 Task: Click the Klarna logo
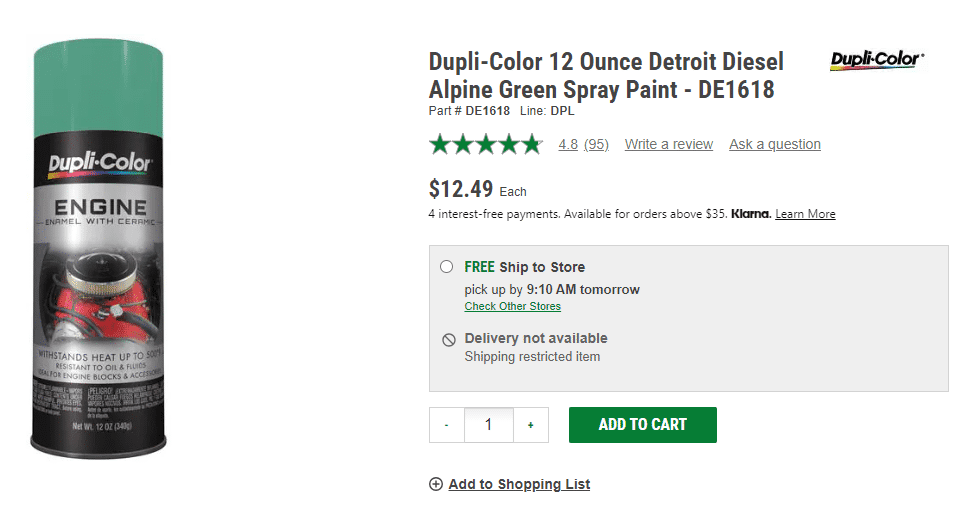[x=751, y=214]
